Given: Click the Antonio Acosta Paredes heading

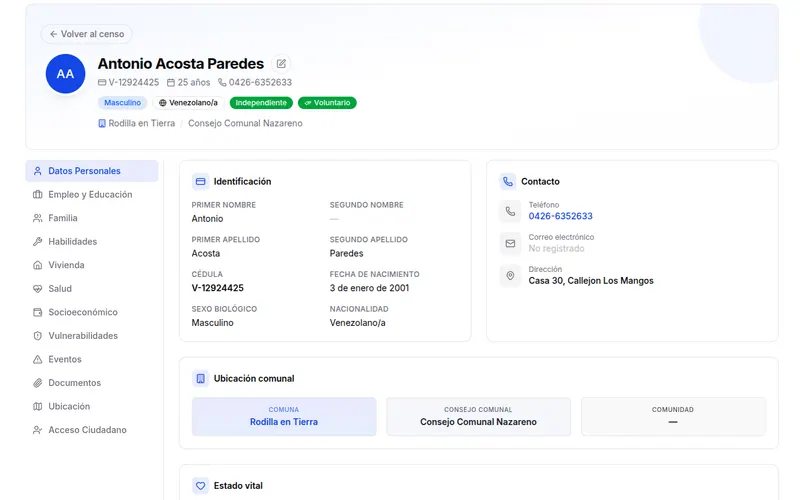Looking at the screenshot, I should click(x=181, y=64).
